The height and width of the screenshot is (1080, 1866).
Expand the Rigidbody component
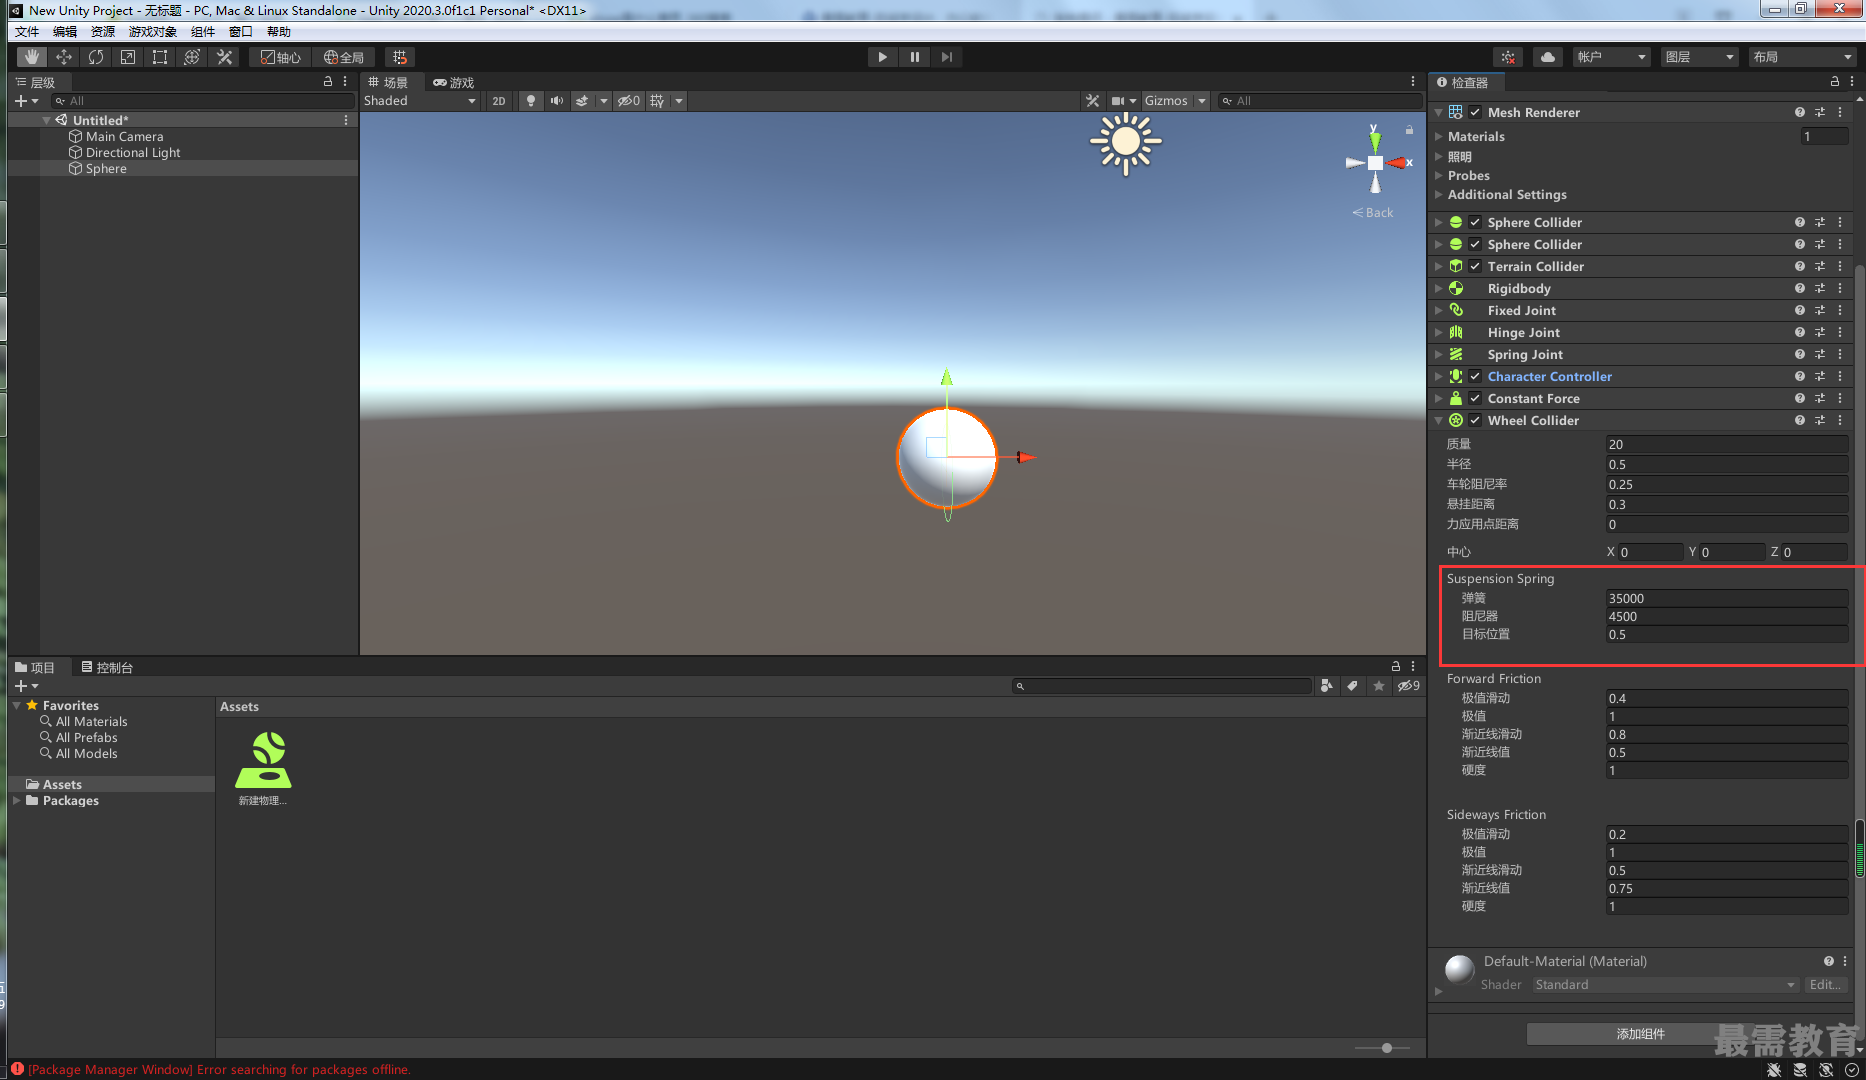coord(1439,288)
